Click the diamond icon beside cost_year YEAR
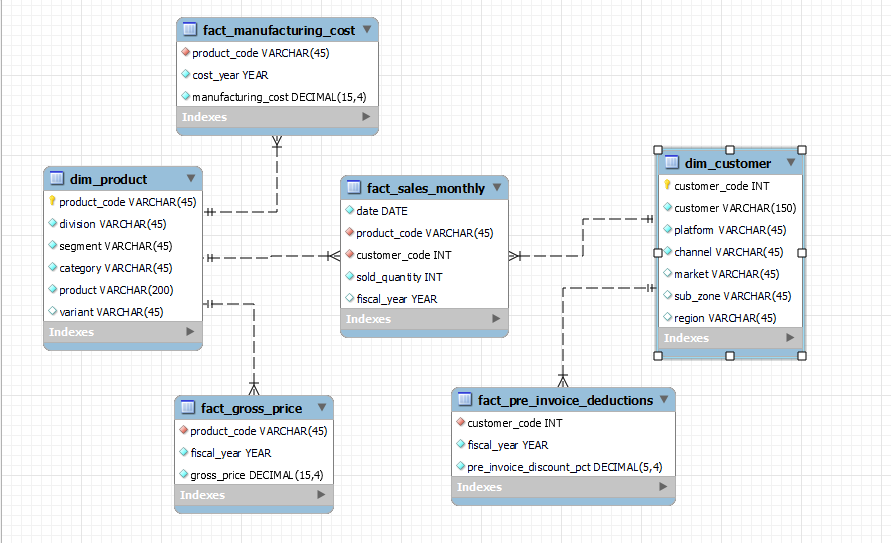Image resolution: width=891 pixels, height=543 pixels. (185, 74)
